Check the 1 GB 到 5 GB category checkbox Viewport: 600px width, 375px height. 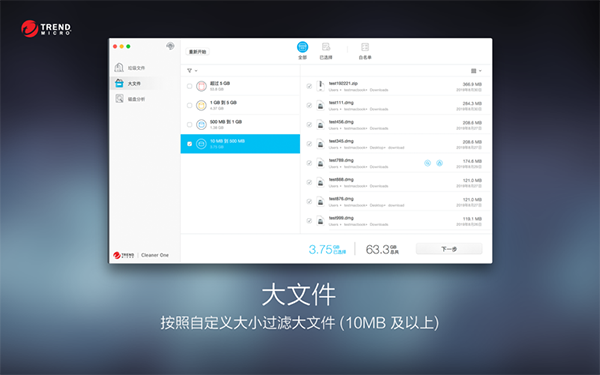pos(189,105)
